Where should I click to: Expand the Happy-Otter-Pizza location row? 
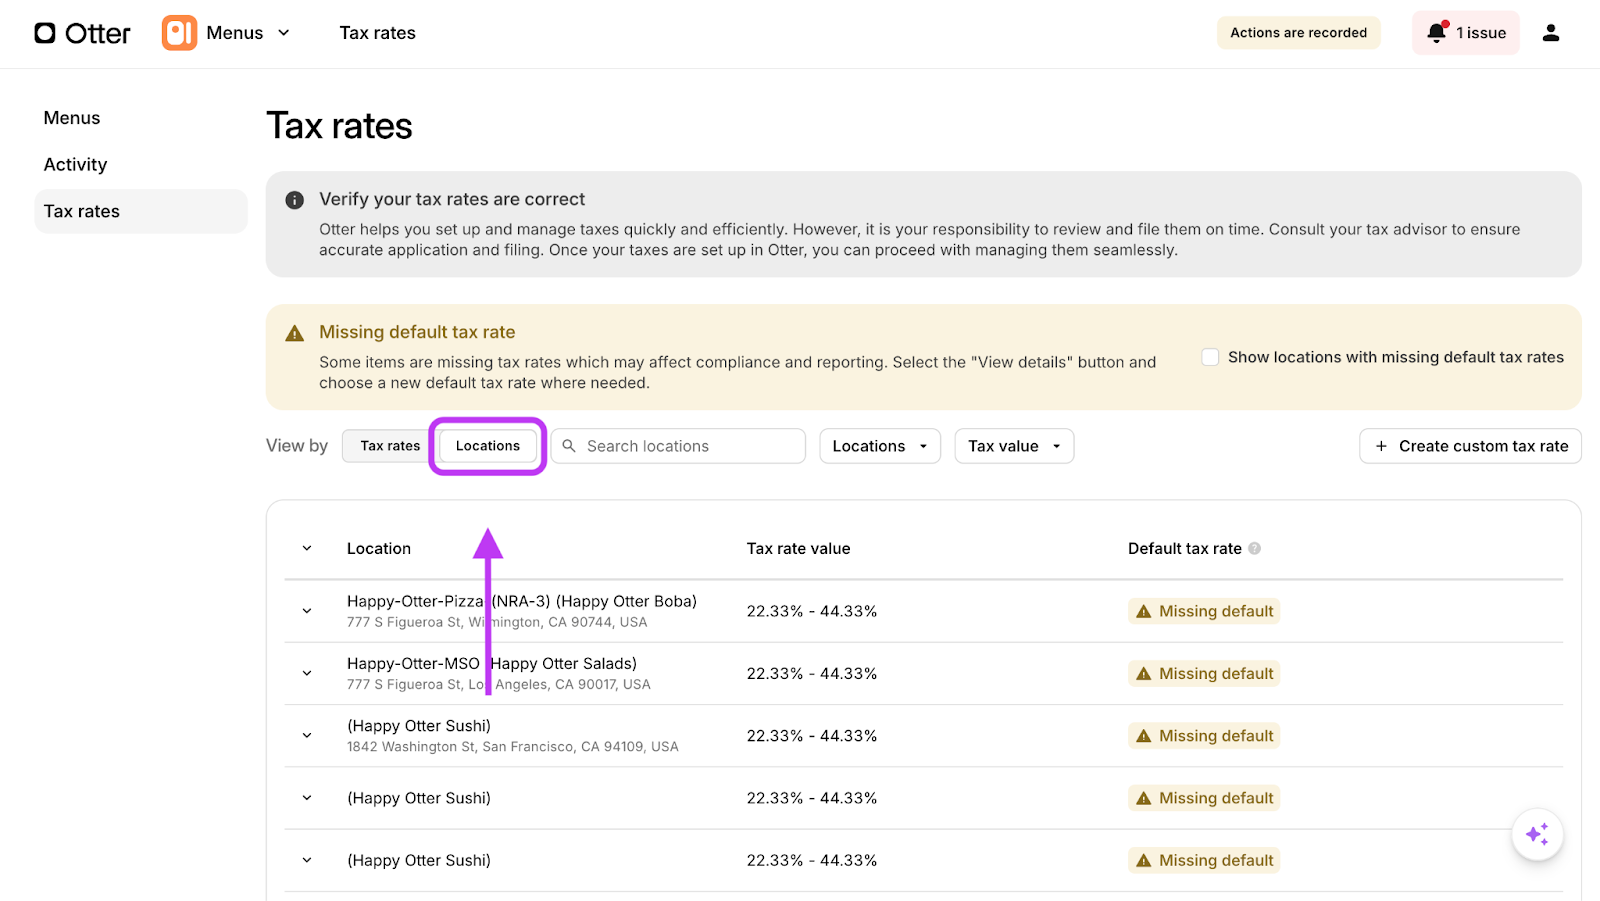[x=307, y=611]
